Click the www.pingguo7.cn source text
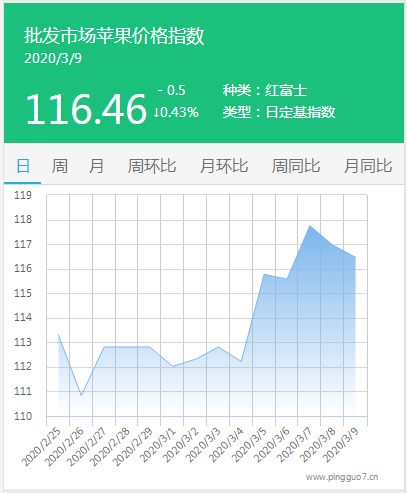 (342, 477)
